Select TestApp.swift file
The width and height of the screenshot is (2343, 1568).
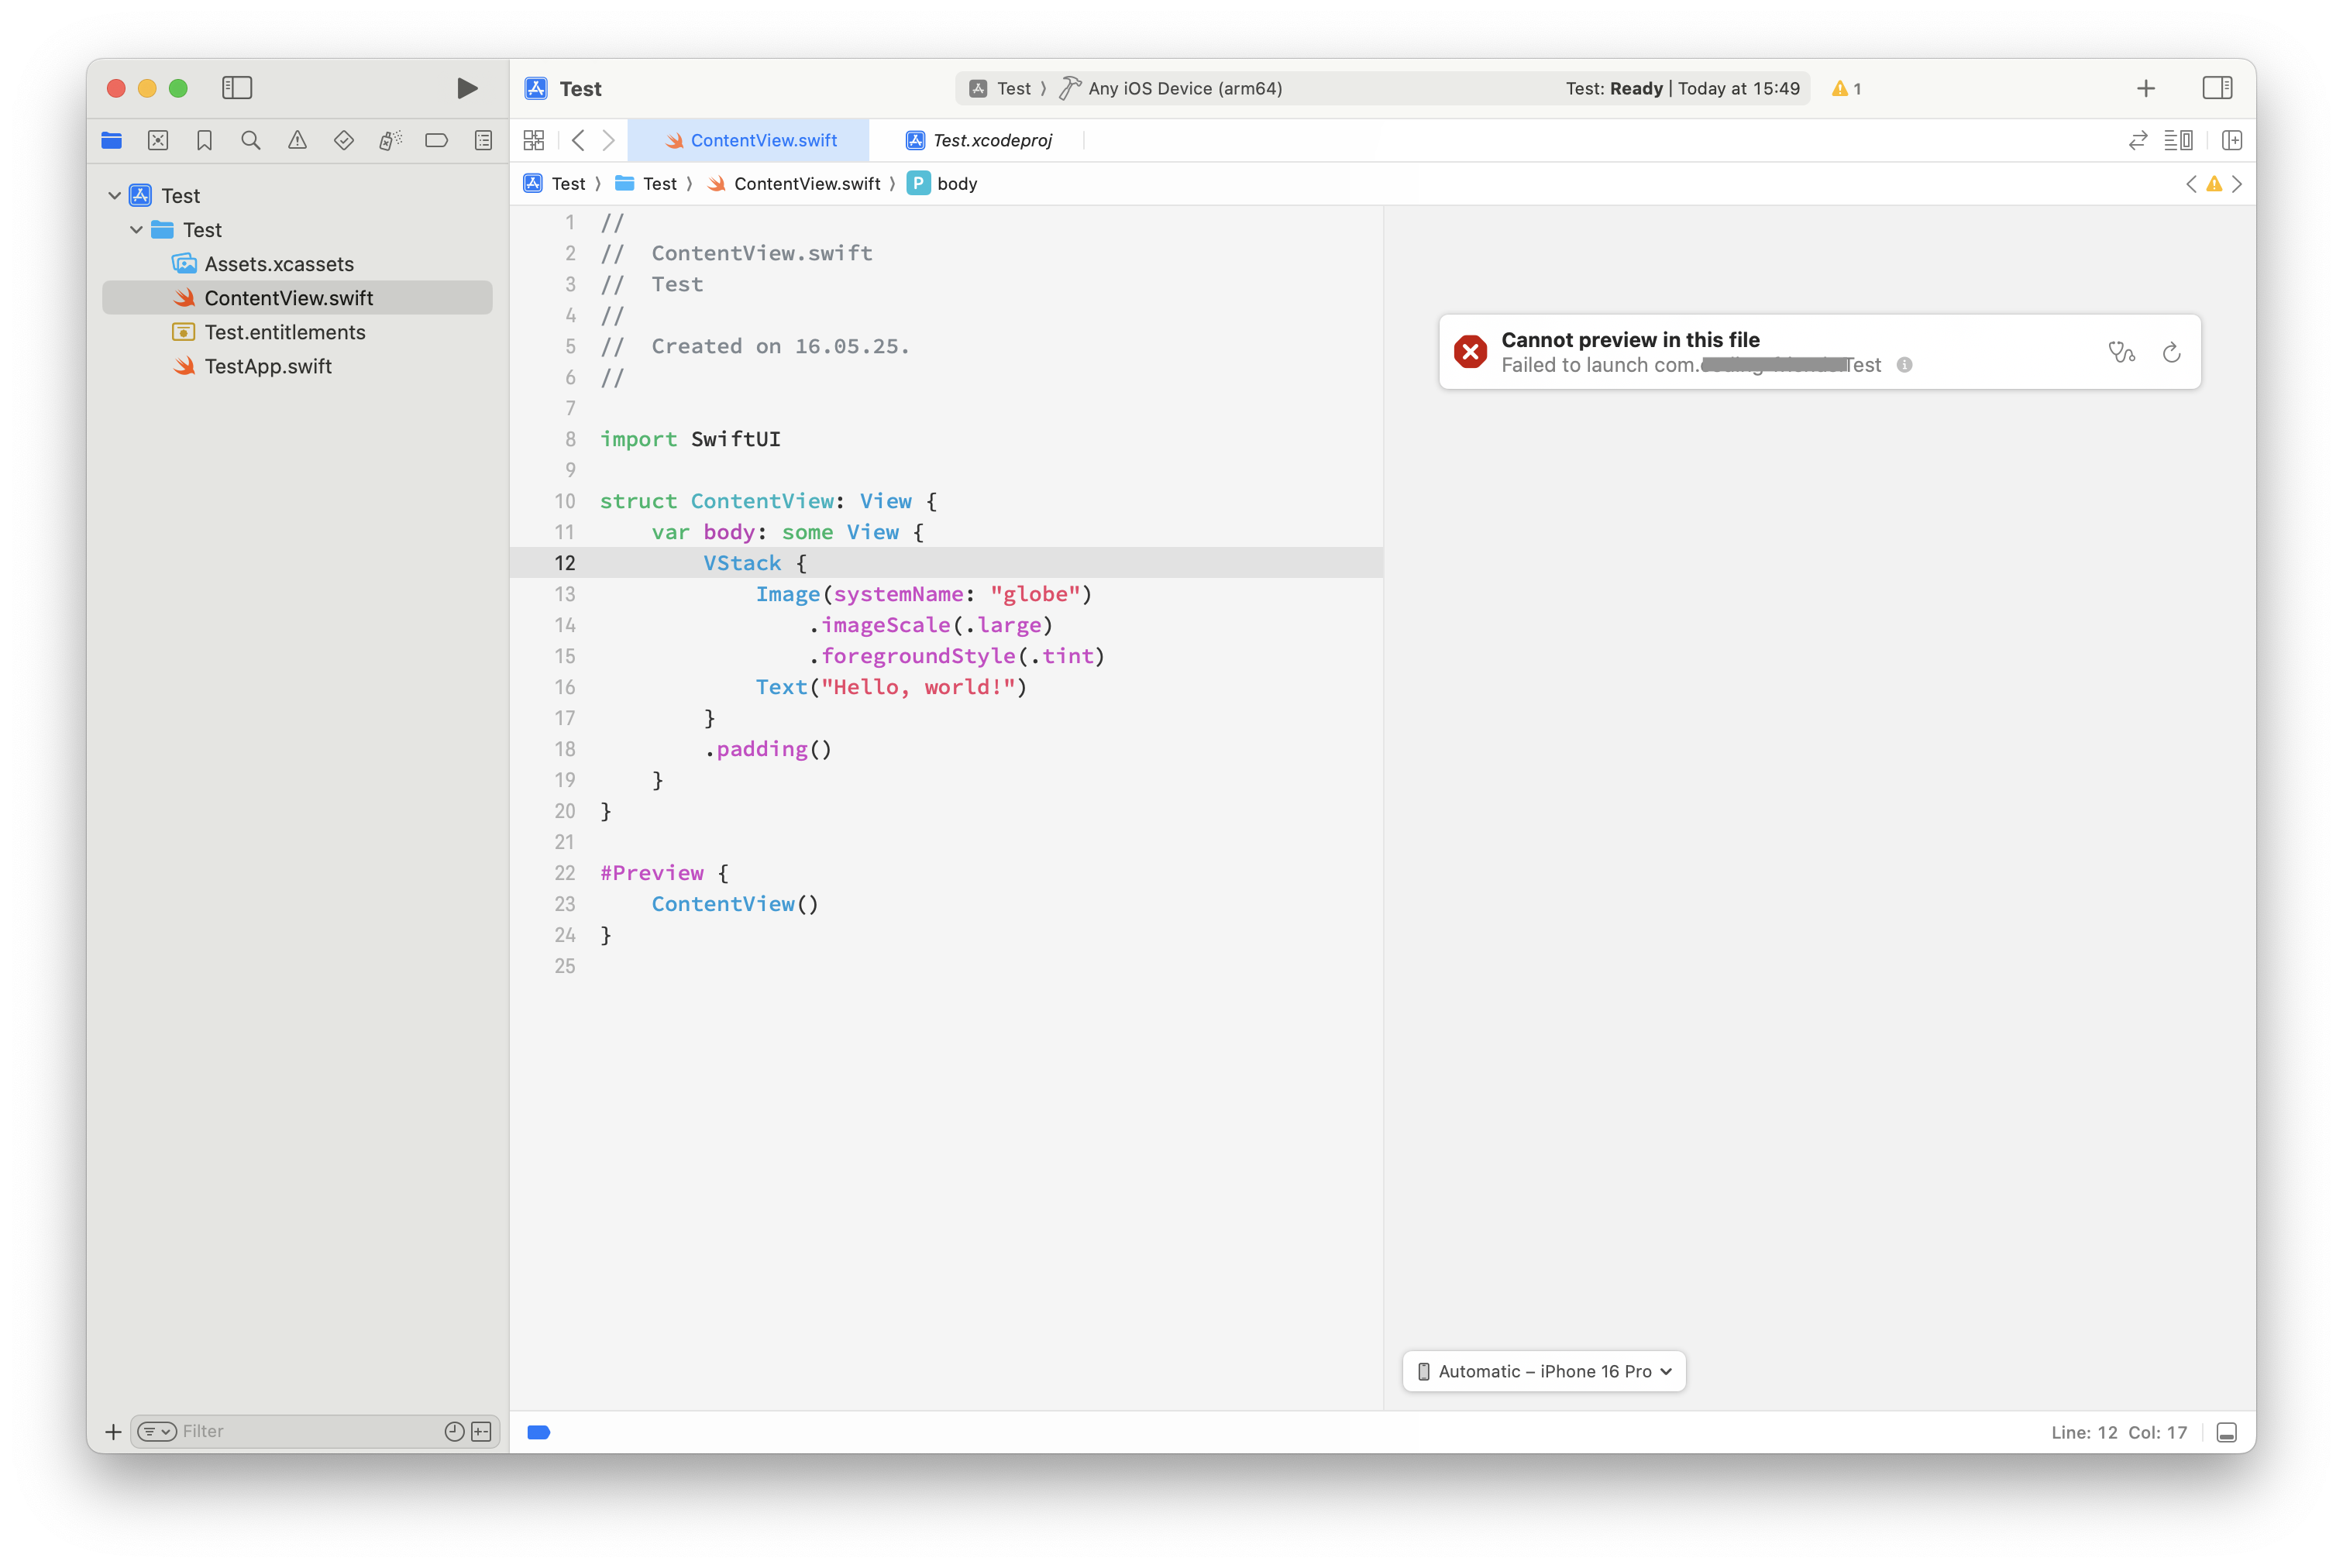tap(297, 366)
